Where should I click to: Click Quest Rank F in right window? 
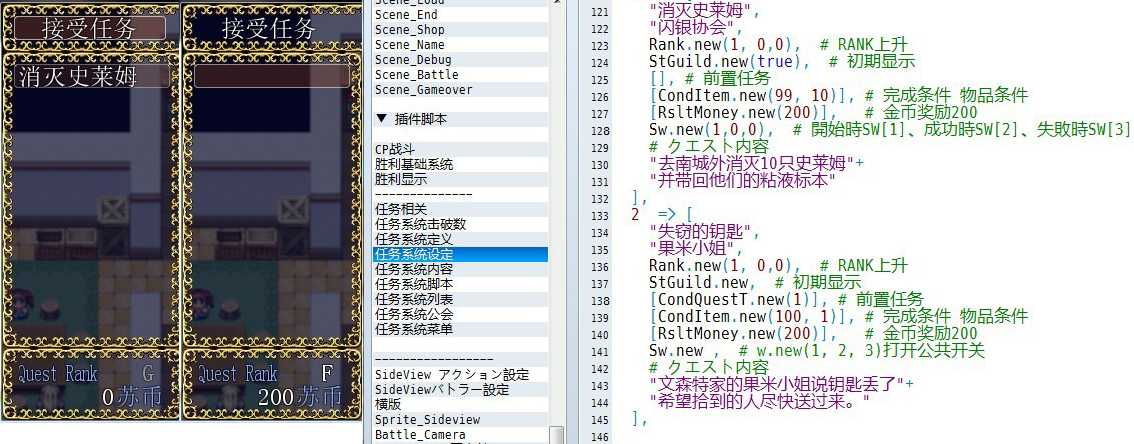(266, 374)
